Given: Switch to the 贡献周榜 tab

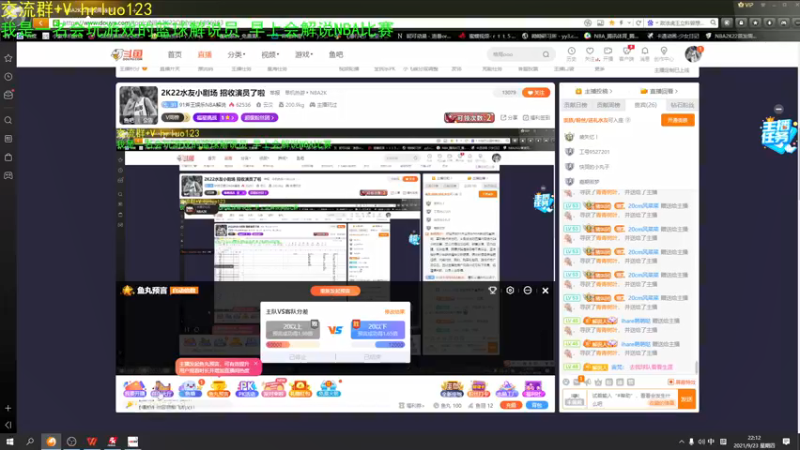Looking at the screenshot, I should pos(608,105).
